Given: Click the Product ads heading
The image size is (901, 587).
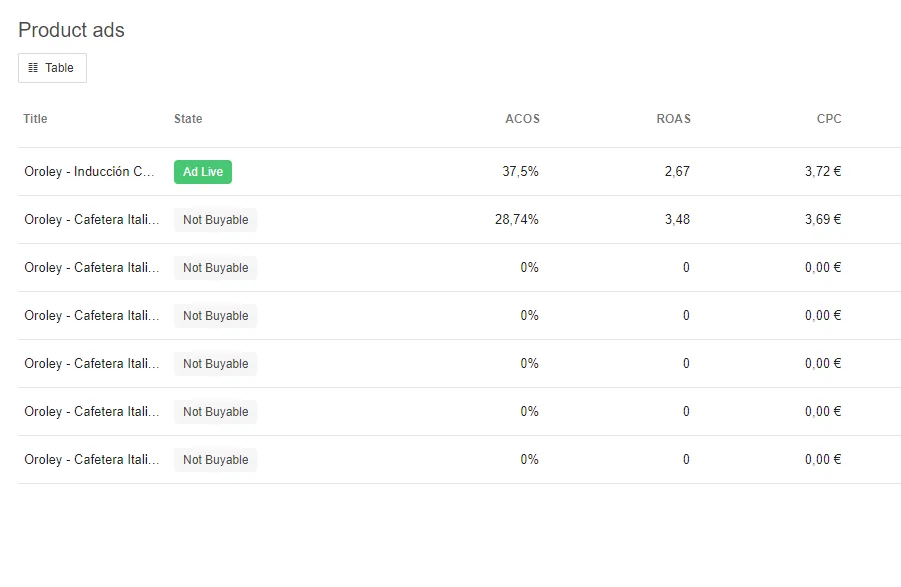Looking at the screenshot, I should click(71, 30).
